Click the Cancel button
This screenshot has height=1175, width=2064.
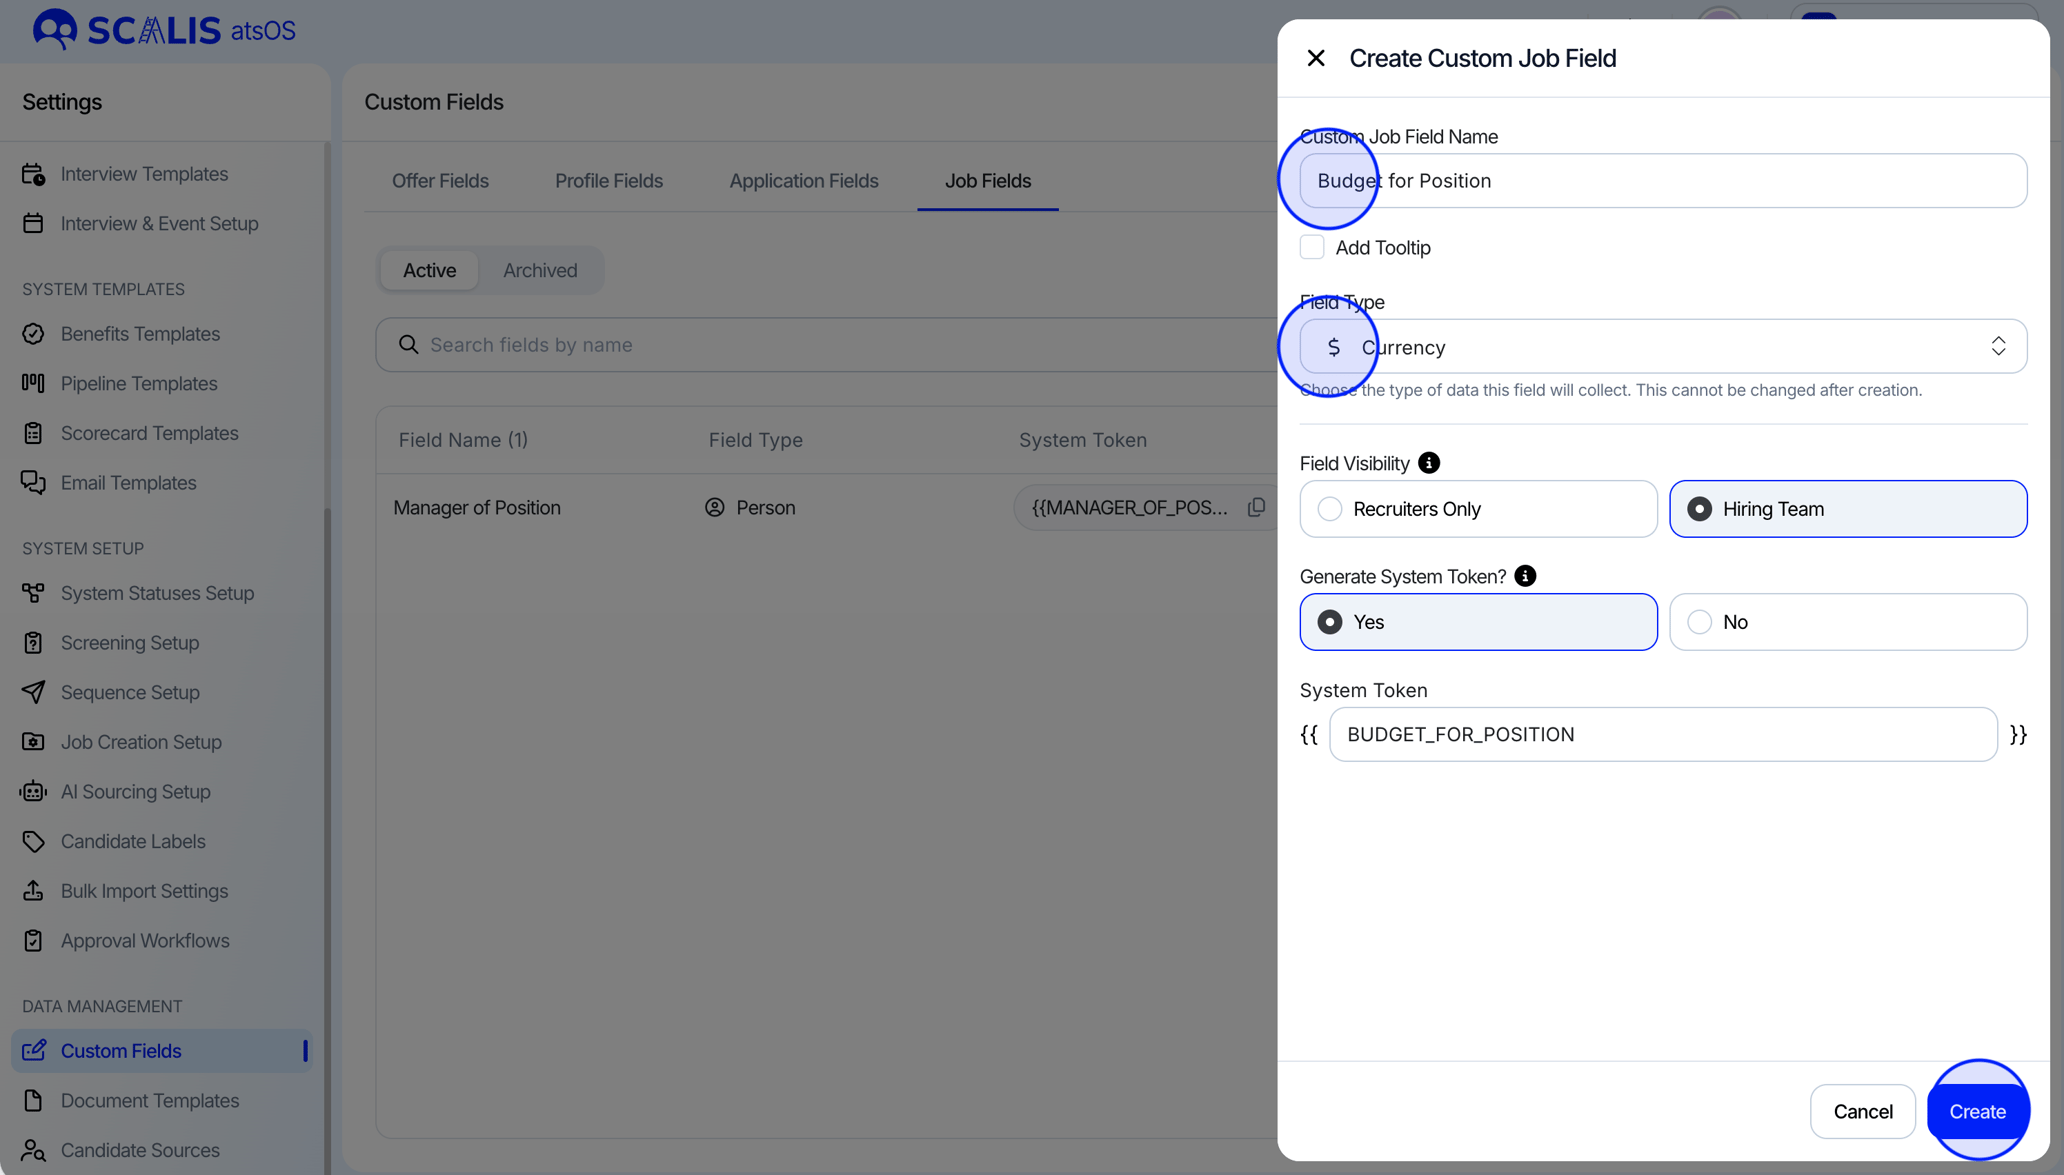(1862, 1111)
